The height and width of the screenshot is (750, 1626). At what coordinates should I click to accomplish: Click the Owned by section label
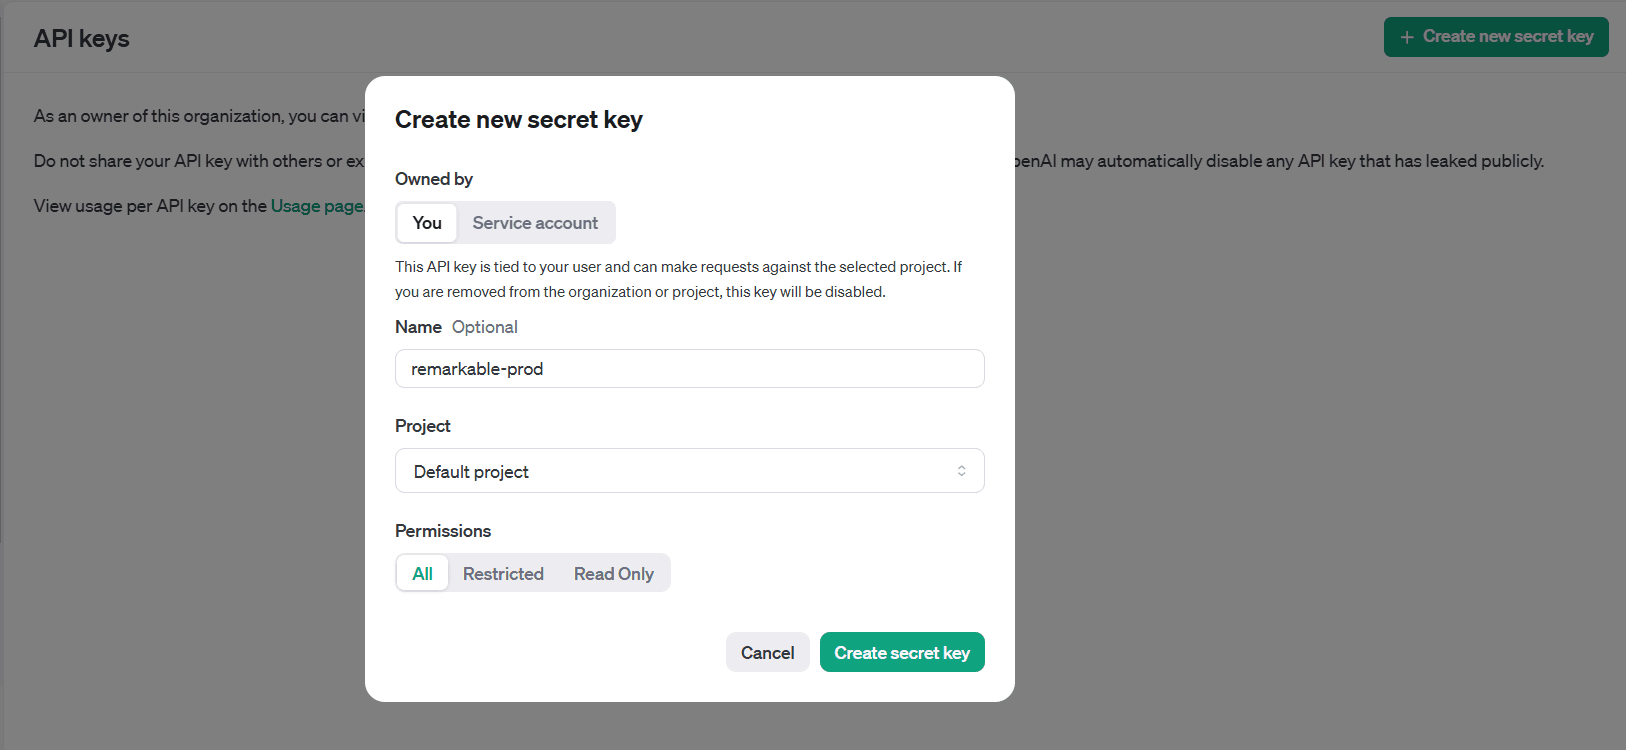click(x=434, y=179)
